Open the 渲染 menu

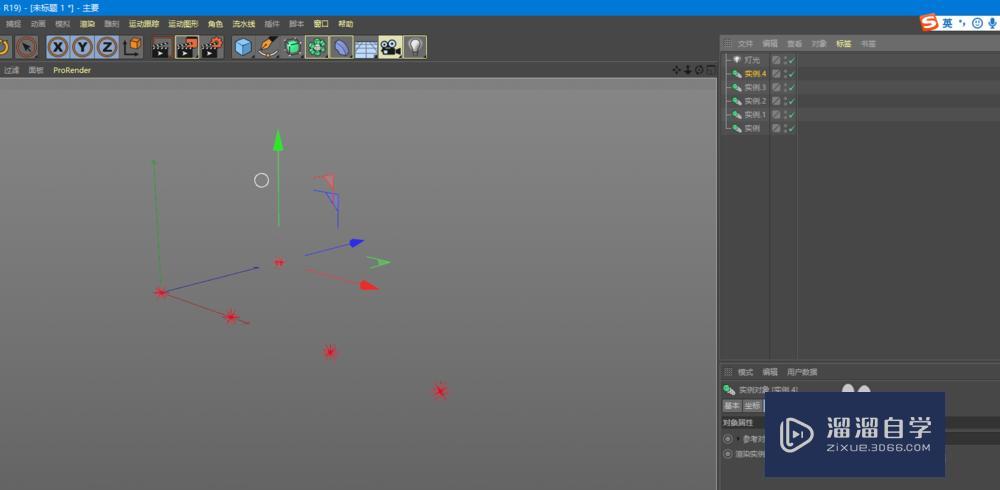coord(87,24)
